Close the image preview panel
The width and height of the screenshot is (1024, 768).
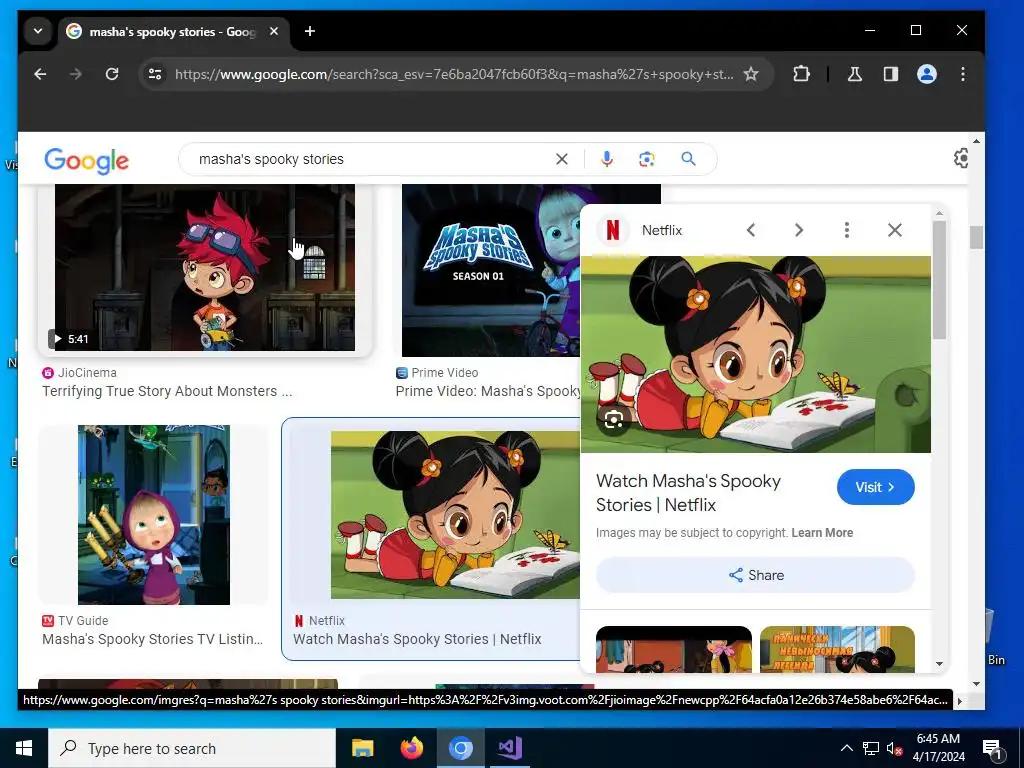click(895, 230)
